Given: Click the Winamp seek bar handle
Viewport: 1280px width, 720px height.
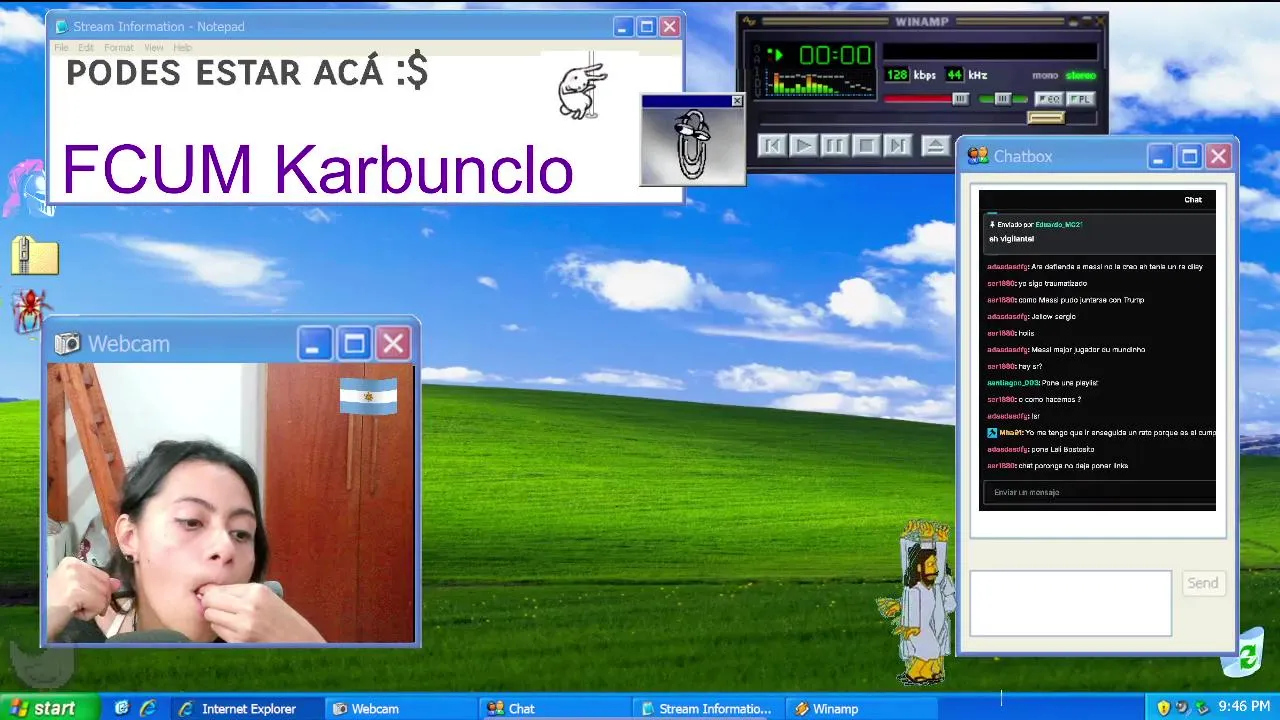Looking at the screenshot, I should 1046,118.
